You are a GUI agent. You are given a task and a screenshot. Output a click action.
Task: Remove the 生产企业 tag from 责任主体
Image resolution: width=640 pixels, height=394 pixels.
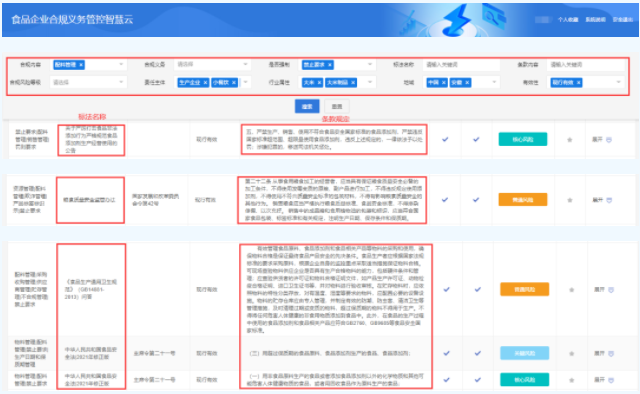[205, 82]
